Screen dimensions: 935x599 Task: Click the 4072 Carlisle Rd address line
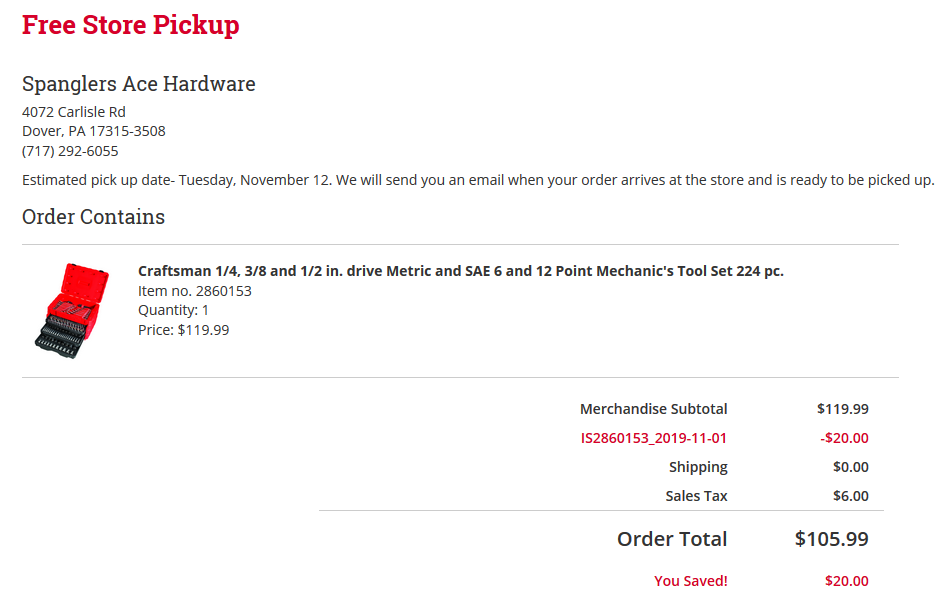[74, 112]
